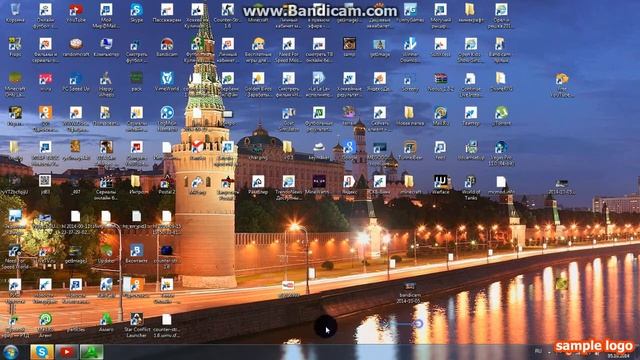Open the Need For Speed Most Wanted shortcut
640x360 pixels.
coord(288,49)
